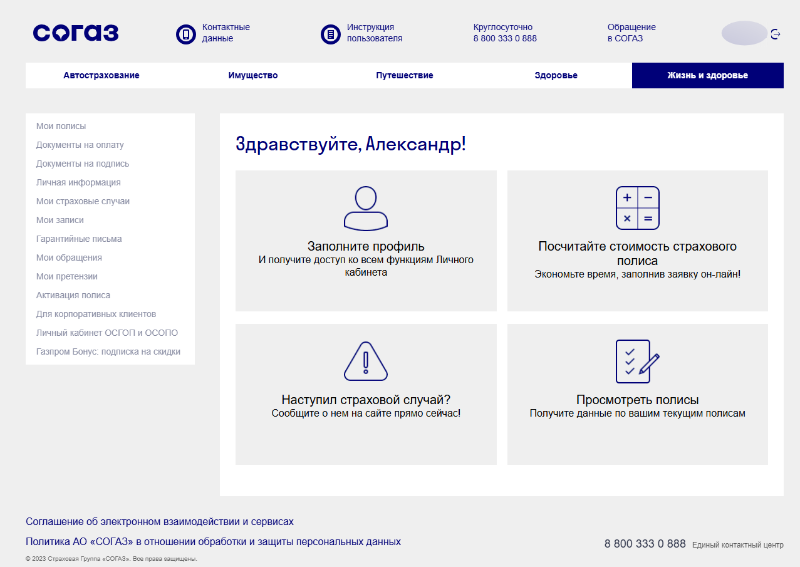Click the user avatar placeholder
This screenshot has height=567, width=800.
[x=743, y=34]
